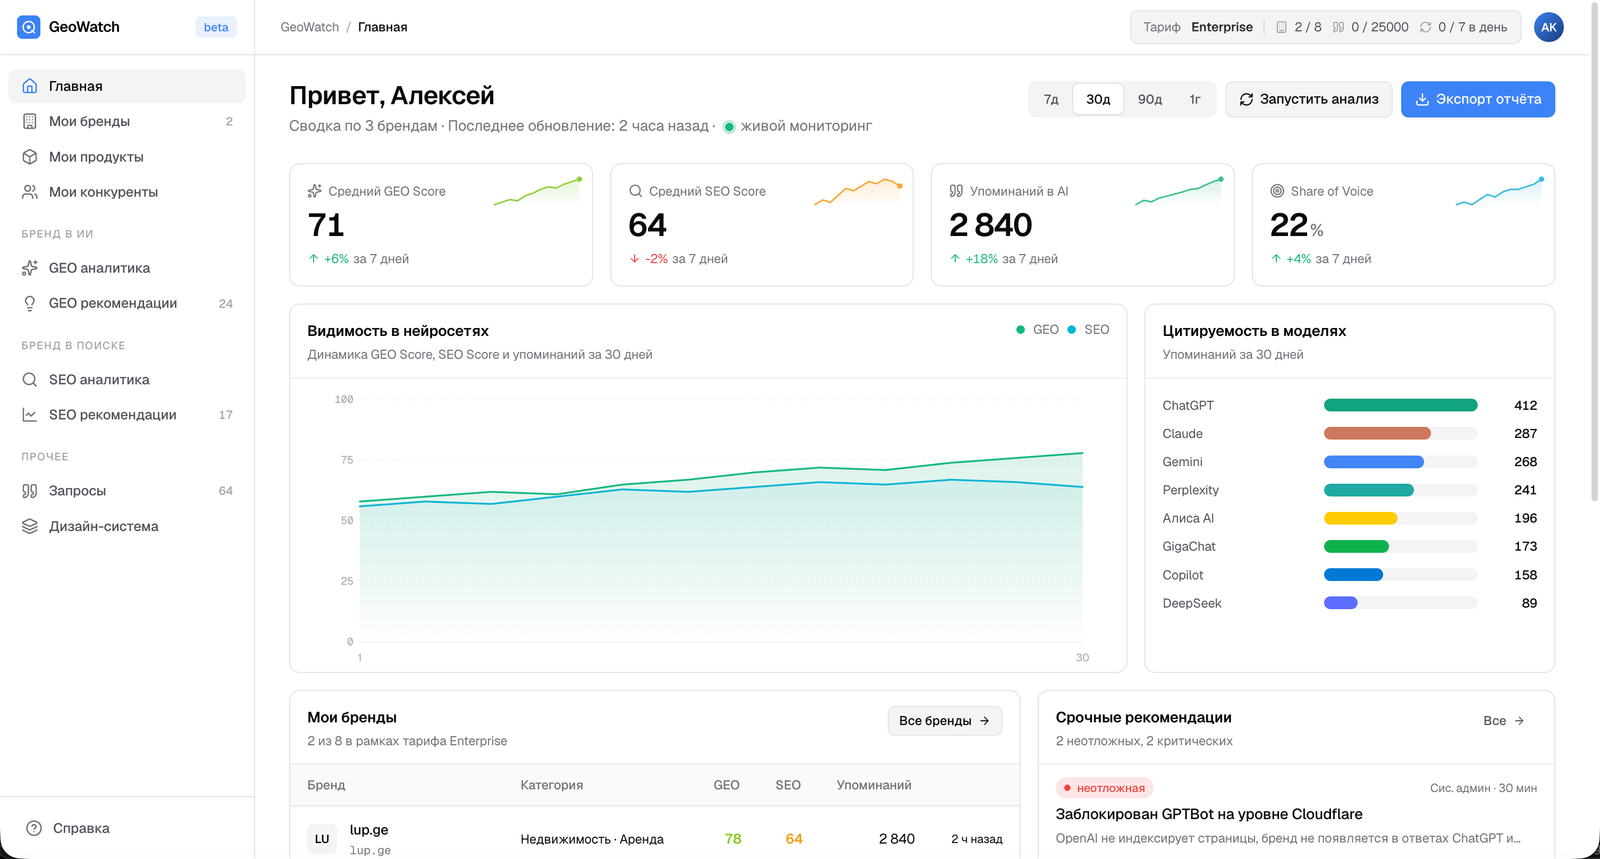Image resolution: width=1600 pixels, height=859 pixels.
Task: Click the Claude mentions bar
Action: [1401, 433]
